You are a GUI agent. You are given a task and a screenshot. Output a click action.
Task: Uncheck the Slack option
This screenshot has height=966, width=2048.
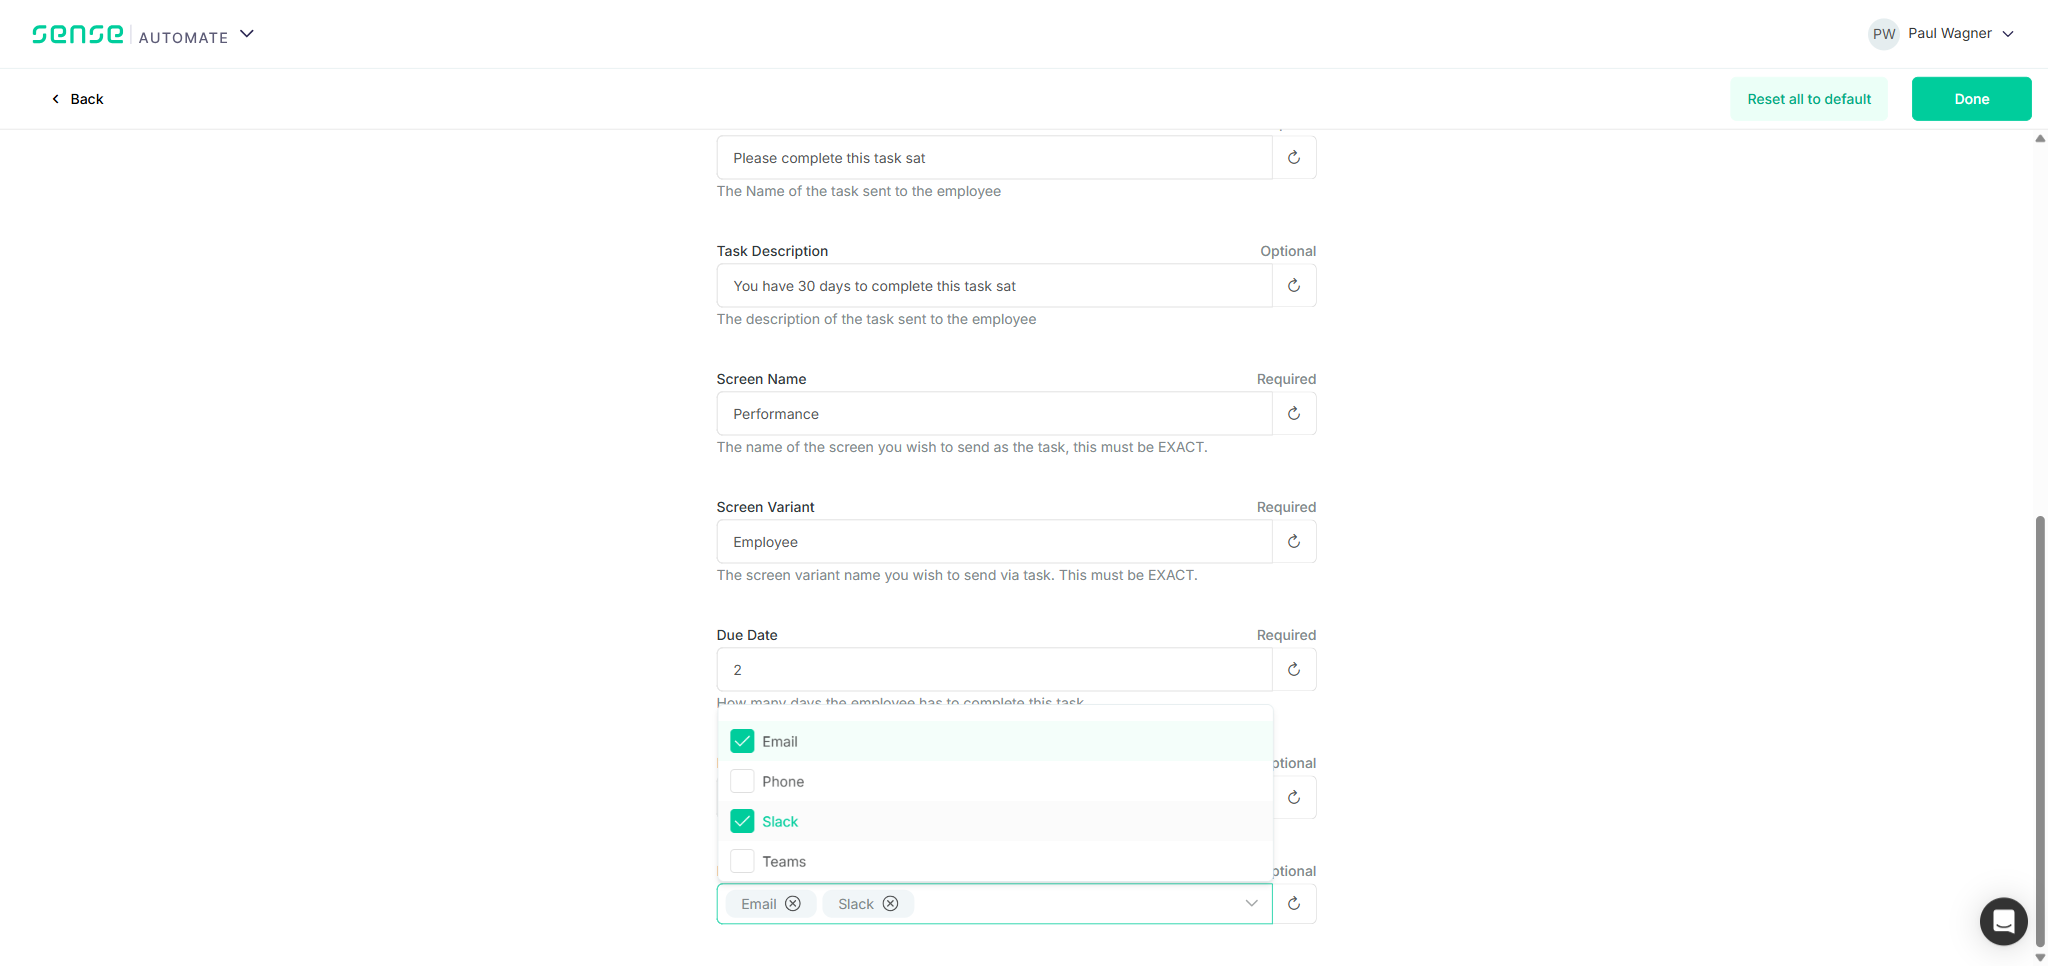tap(742, 821)
